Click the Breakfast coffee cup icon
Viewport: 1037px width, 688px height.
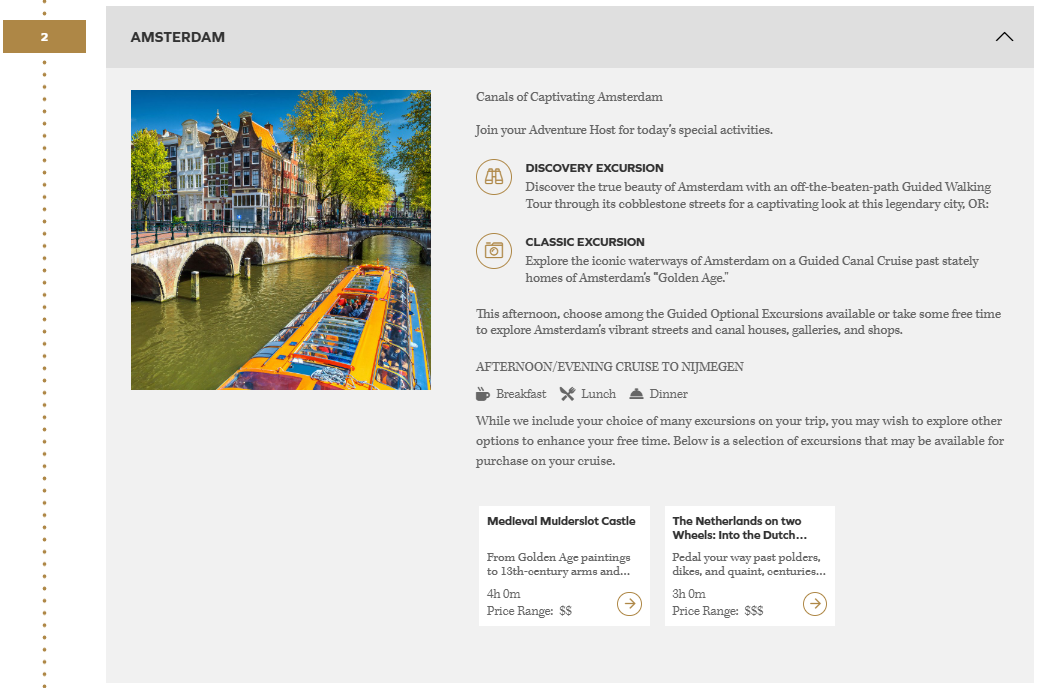pyautogui.click(x=483, y=394)
